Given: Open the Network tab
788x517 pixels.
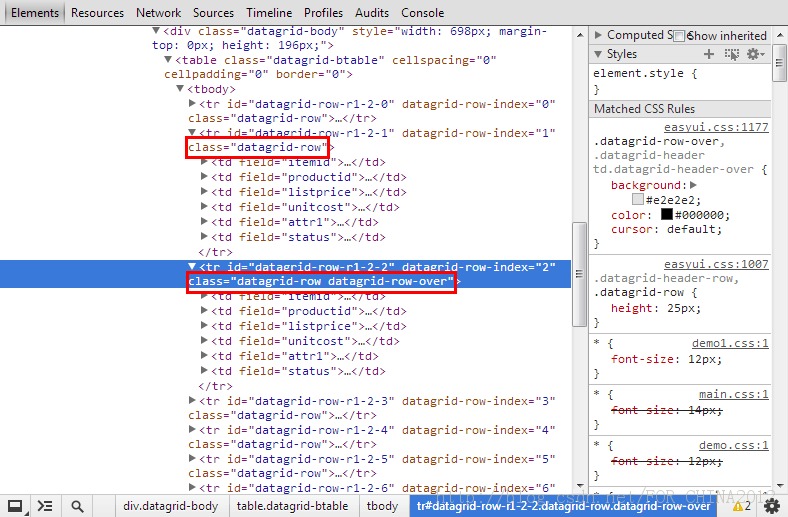Looking at the screenshot, I should click(158, 13).
